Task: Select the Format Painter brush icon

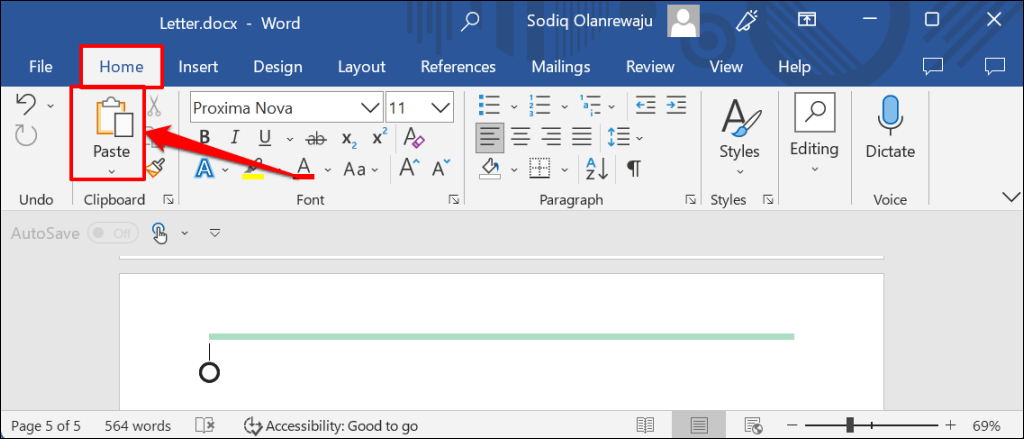Action: (154, 168)
